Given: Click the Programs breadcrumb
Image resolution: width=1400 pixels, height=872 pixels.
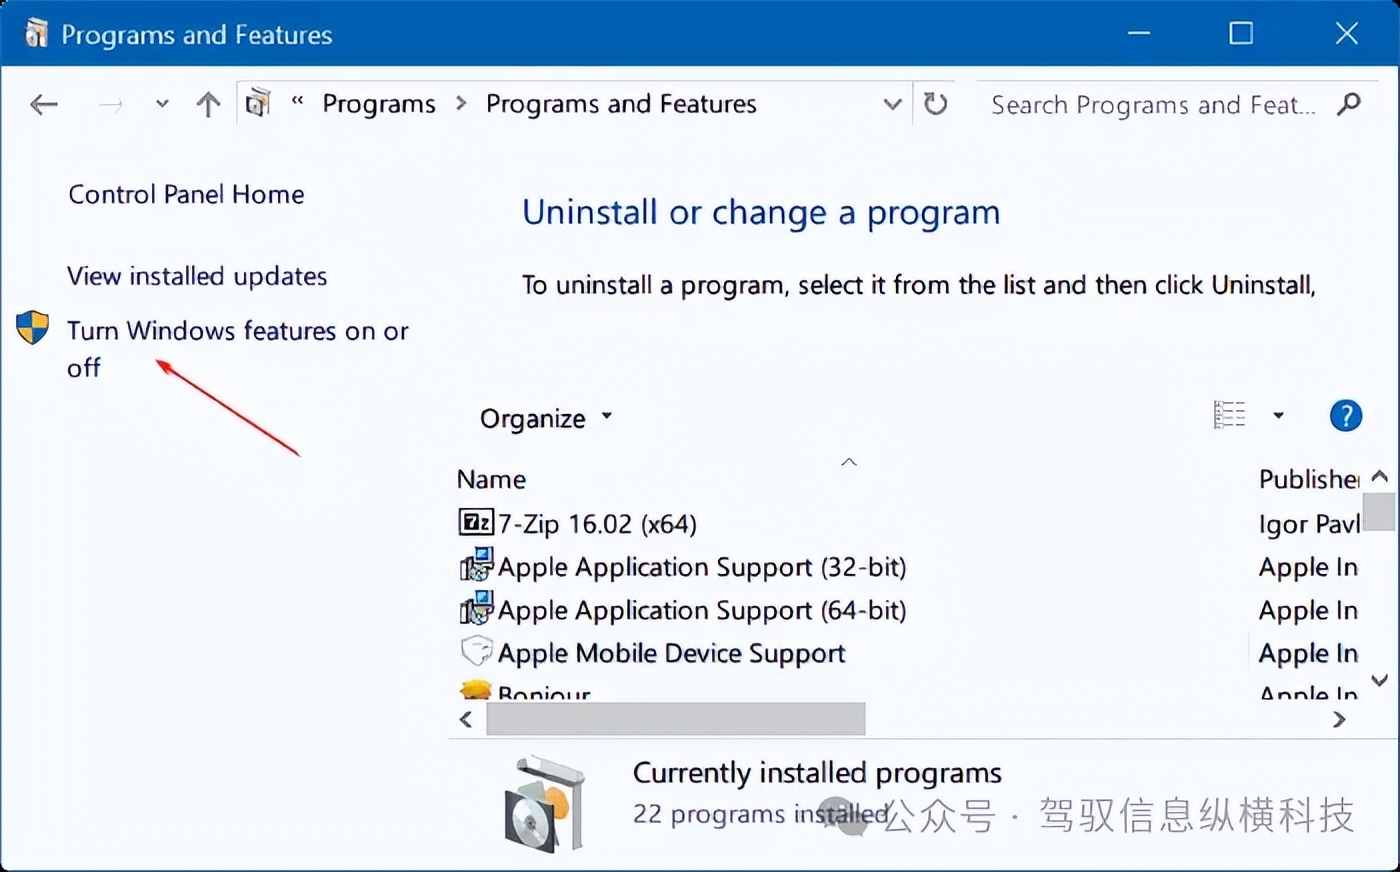Looking at the screenshot, I should tap(378, 103).
